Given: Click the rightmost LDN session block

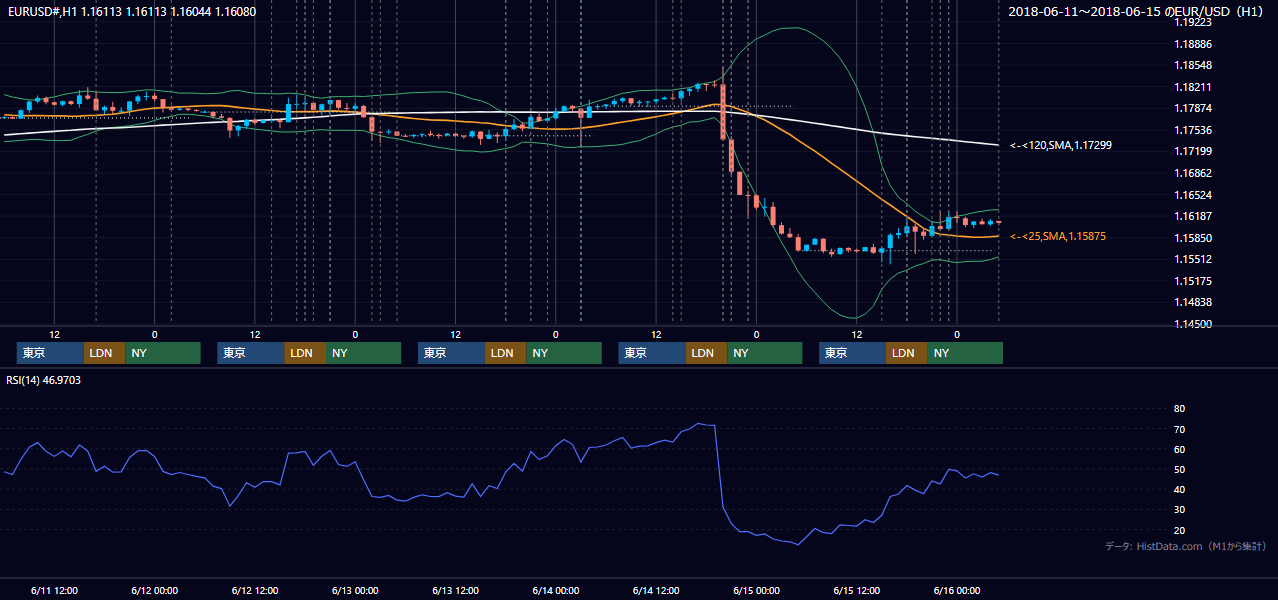Looking at the screenshot, I should tap(906, 353).
